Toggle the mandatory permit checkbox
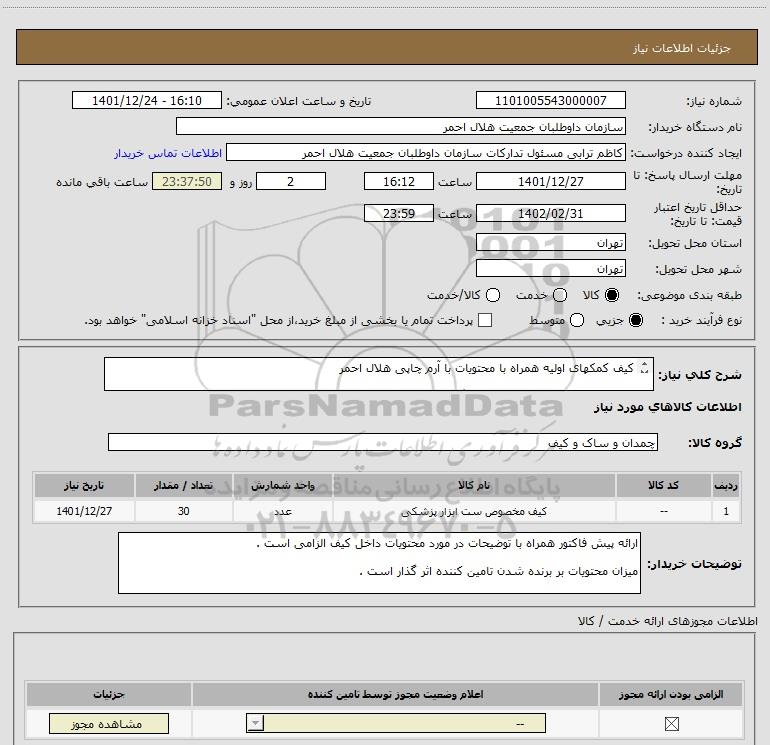The image size is (770, 745). pos(671,723)
